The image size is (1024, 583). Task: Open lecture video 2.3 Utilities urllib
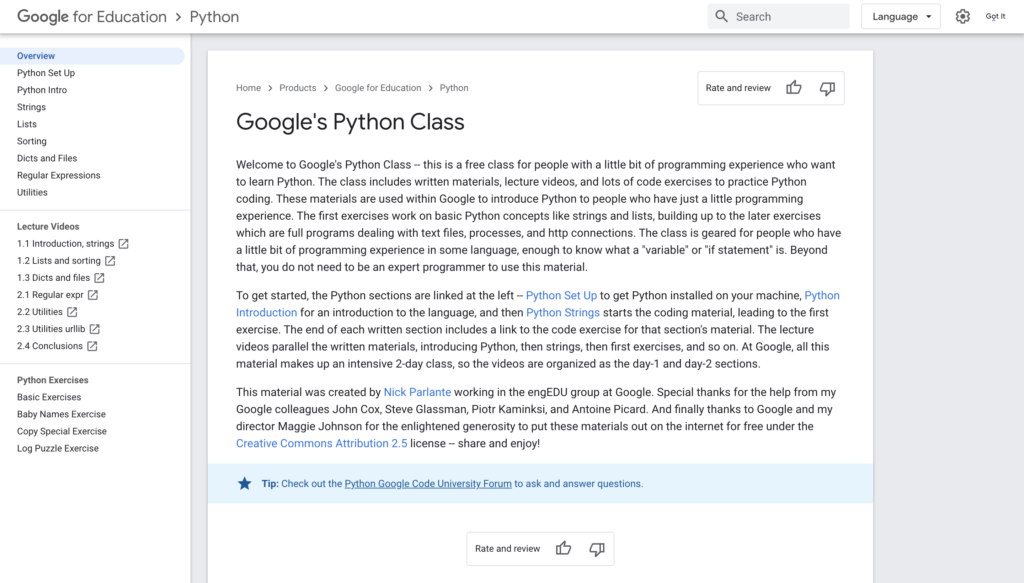[51, 329]
